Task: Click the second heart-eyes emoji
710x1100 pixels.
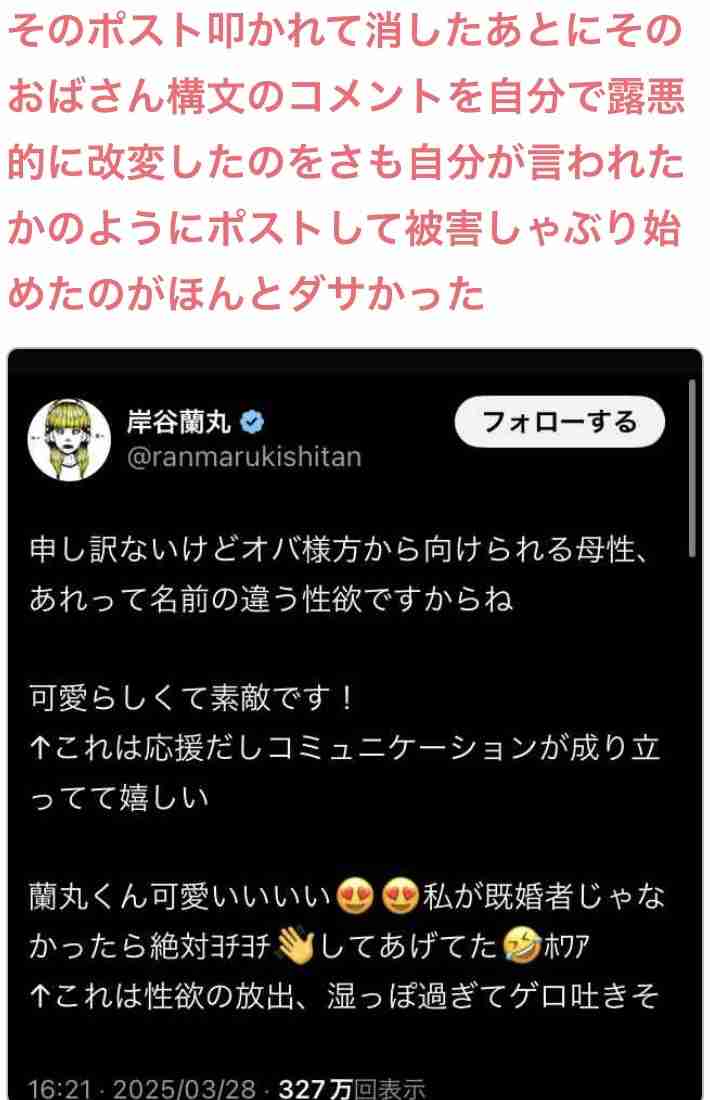Action: [x=400, y=896]
